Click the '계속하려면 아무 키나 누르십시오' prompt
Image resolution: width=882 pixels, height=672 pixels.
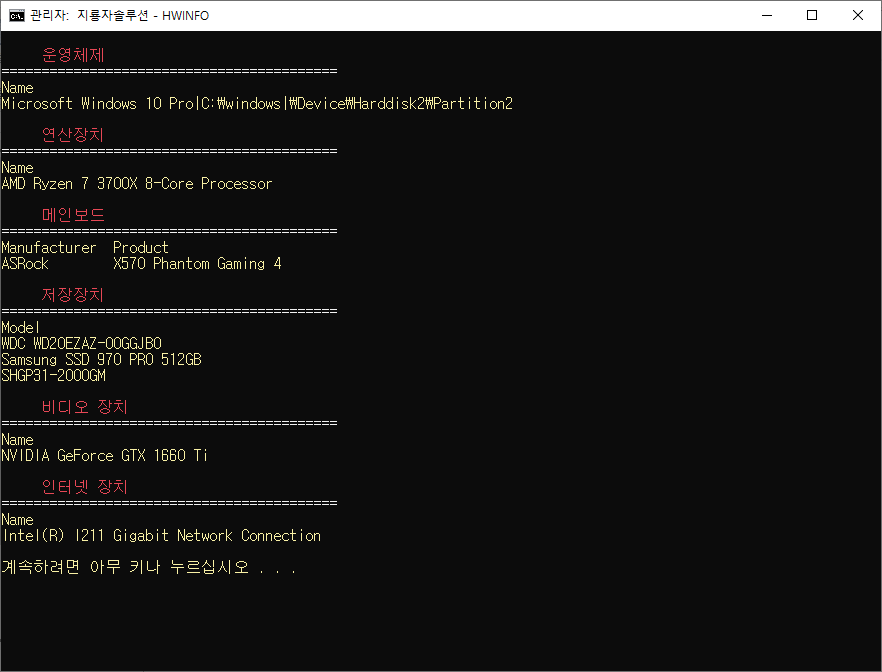(148, 567)
